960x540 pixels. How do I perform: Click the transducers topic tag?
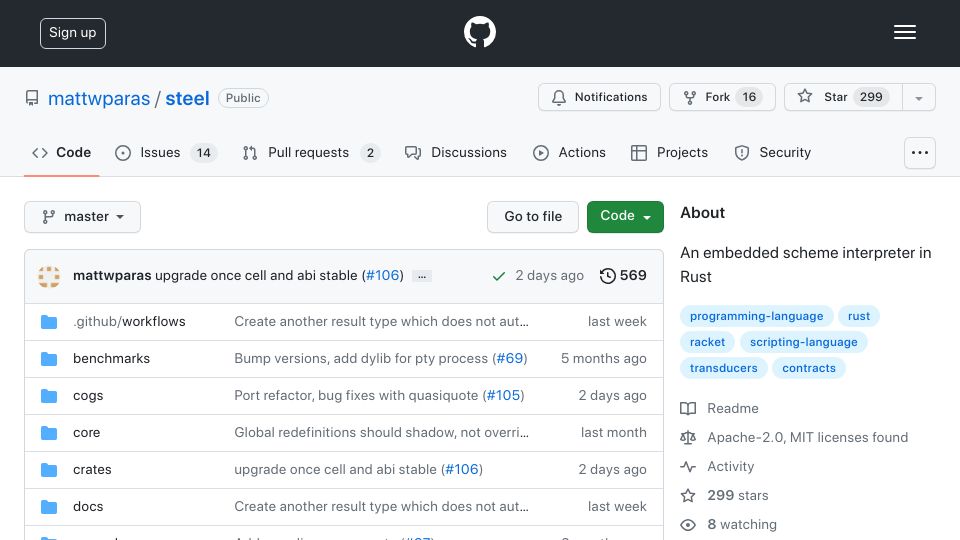[x=724, y=369]
